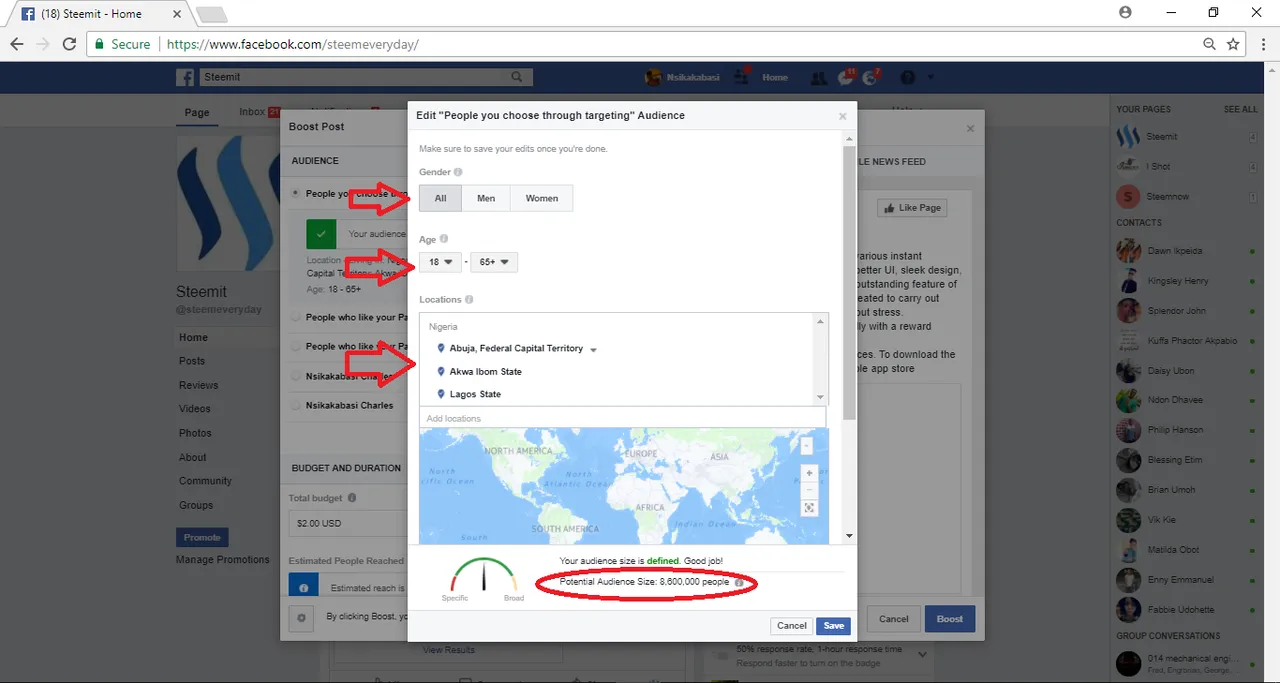1280x683 pixels.
Task: Select 'People you choose' radio in Boost Post
Action: (x=295, y=193)
